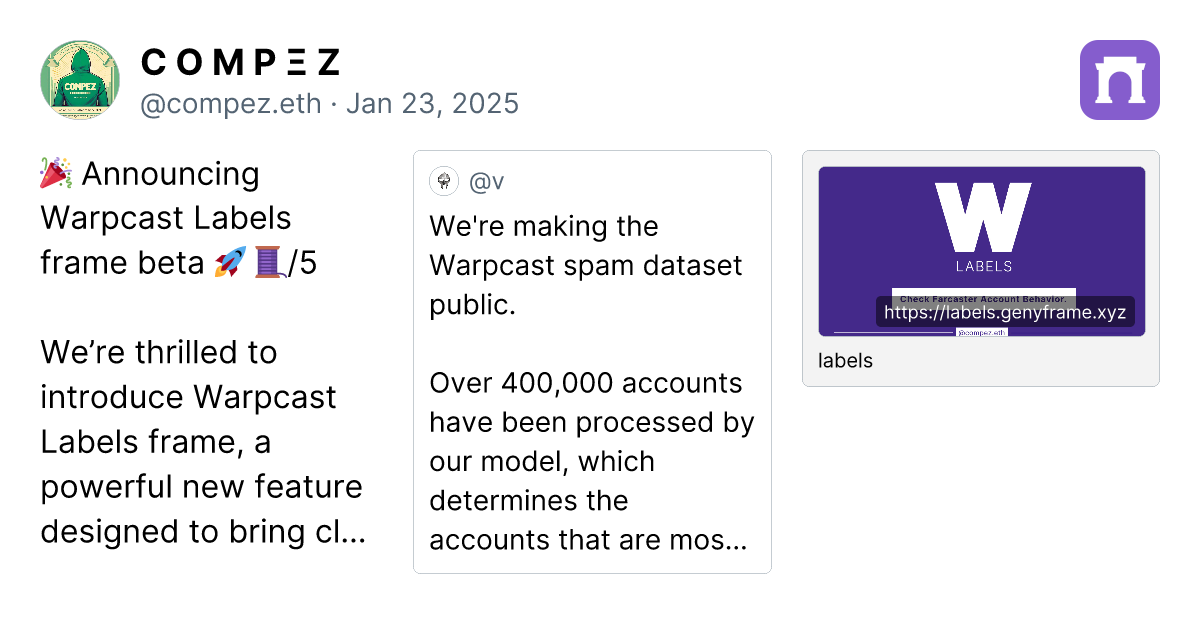The image size is (1200, 630).
Task: Click the Jan 23, 2025 timestamp
Action: click(432, 103)
